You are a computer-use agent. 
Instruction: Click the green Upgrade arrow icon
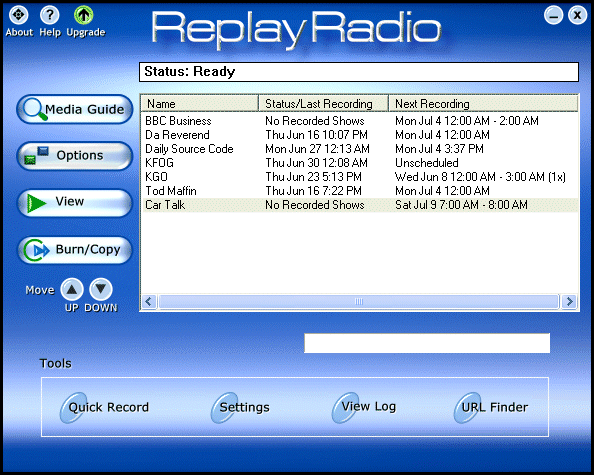84,15
